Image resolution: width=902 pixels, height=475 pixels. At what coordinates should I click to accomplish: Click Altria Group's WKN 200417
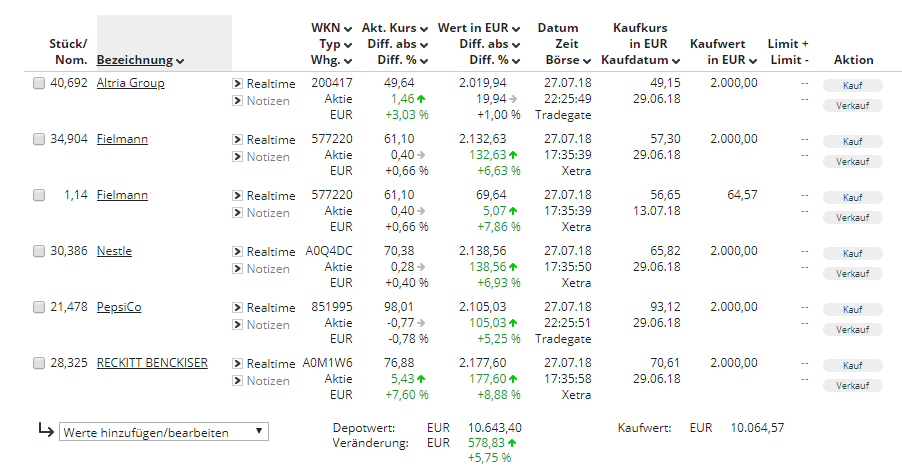332,83
